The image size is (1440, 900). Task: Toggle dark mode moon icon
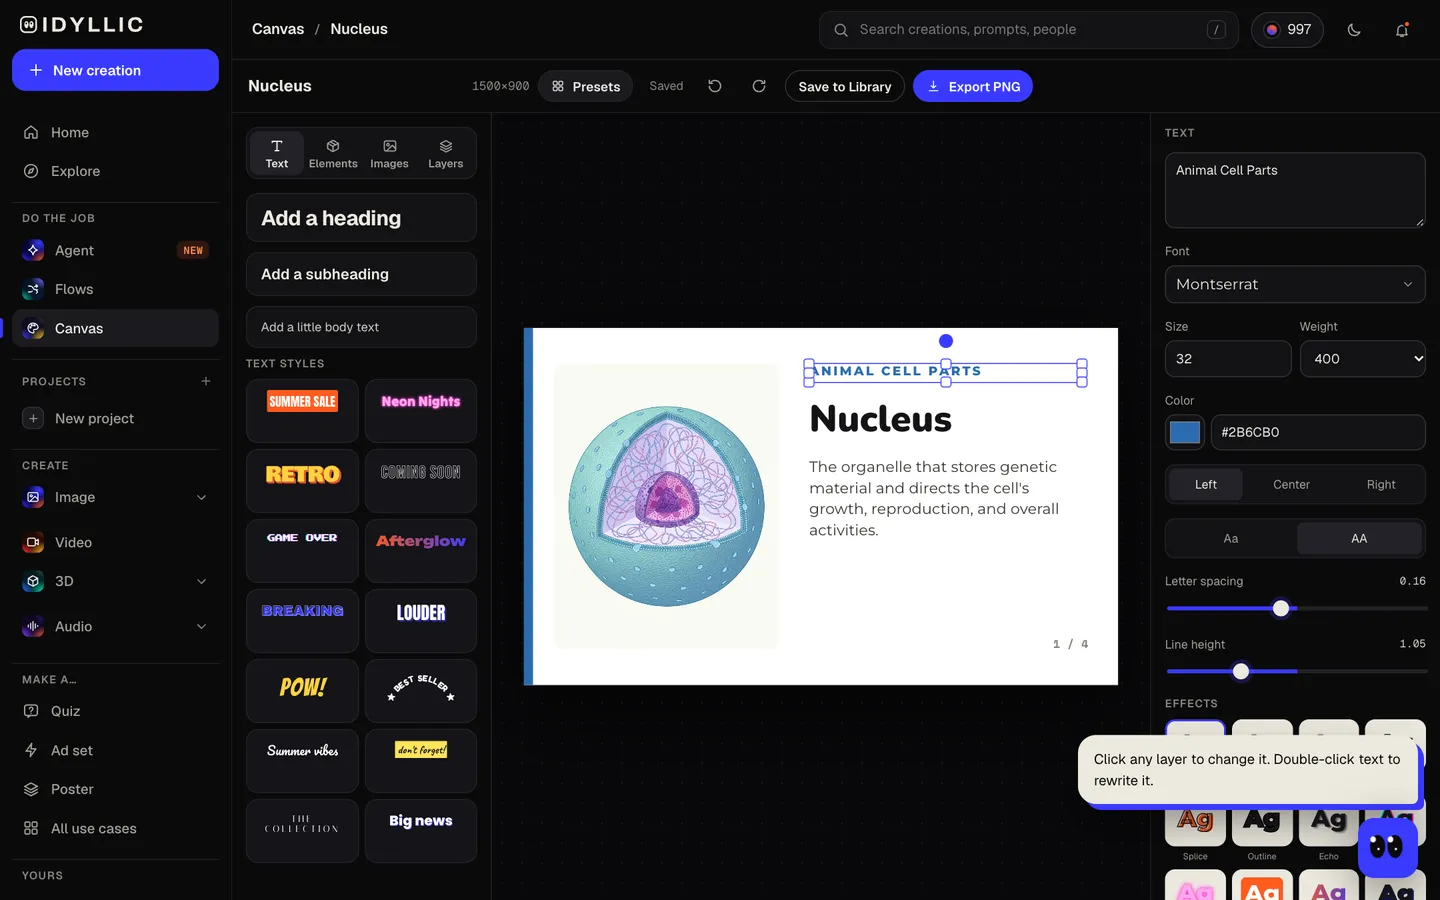point(1354,30)
